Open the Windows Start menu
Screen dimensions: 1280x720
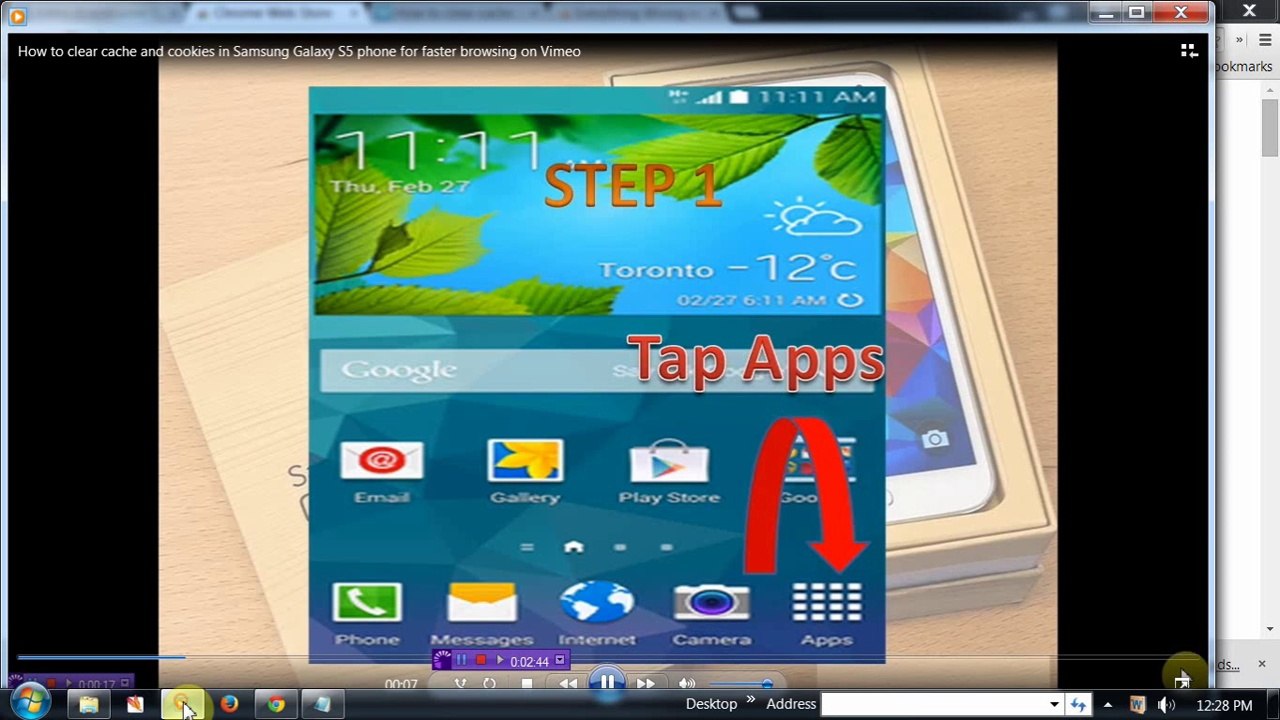[x=29, y=702]
